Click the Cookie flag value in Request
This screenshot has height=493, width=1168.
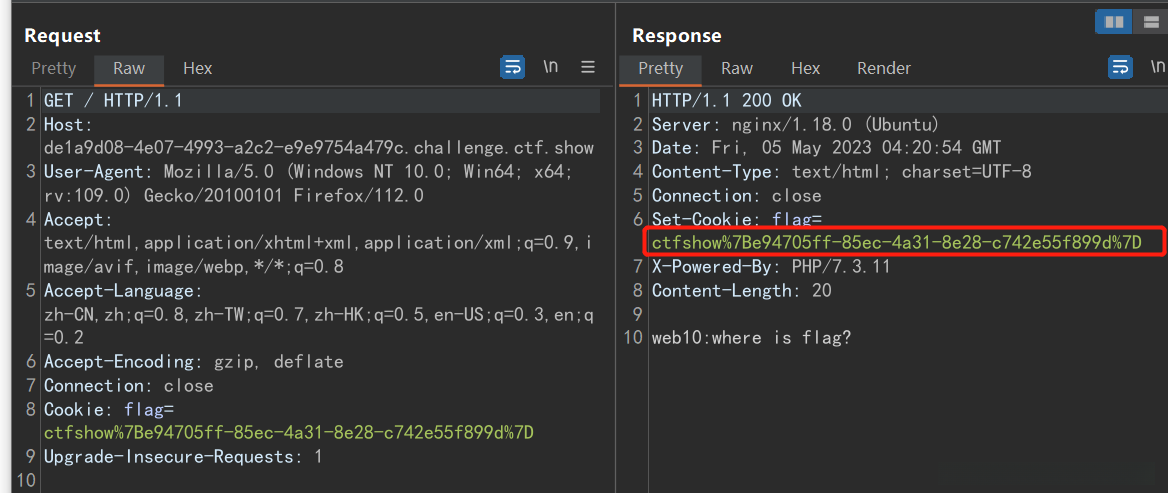click(x=288, y=433)
